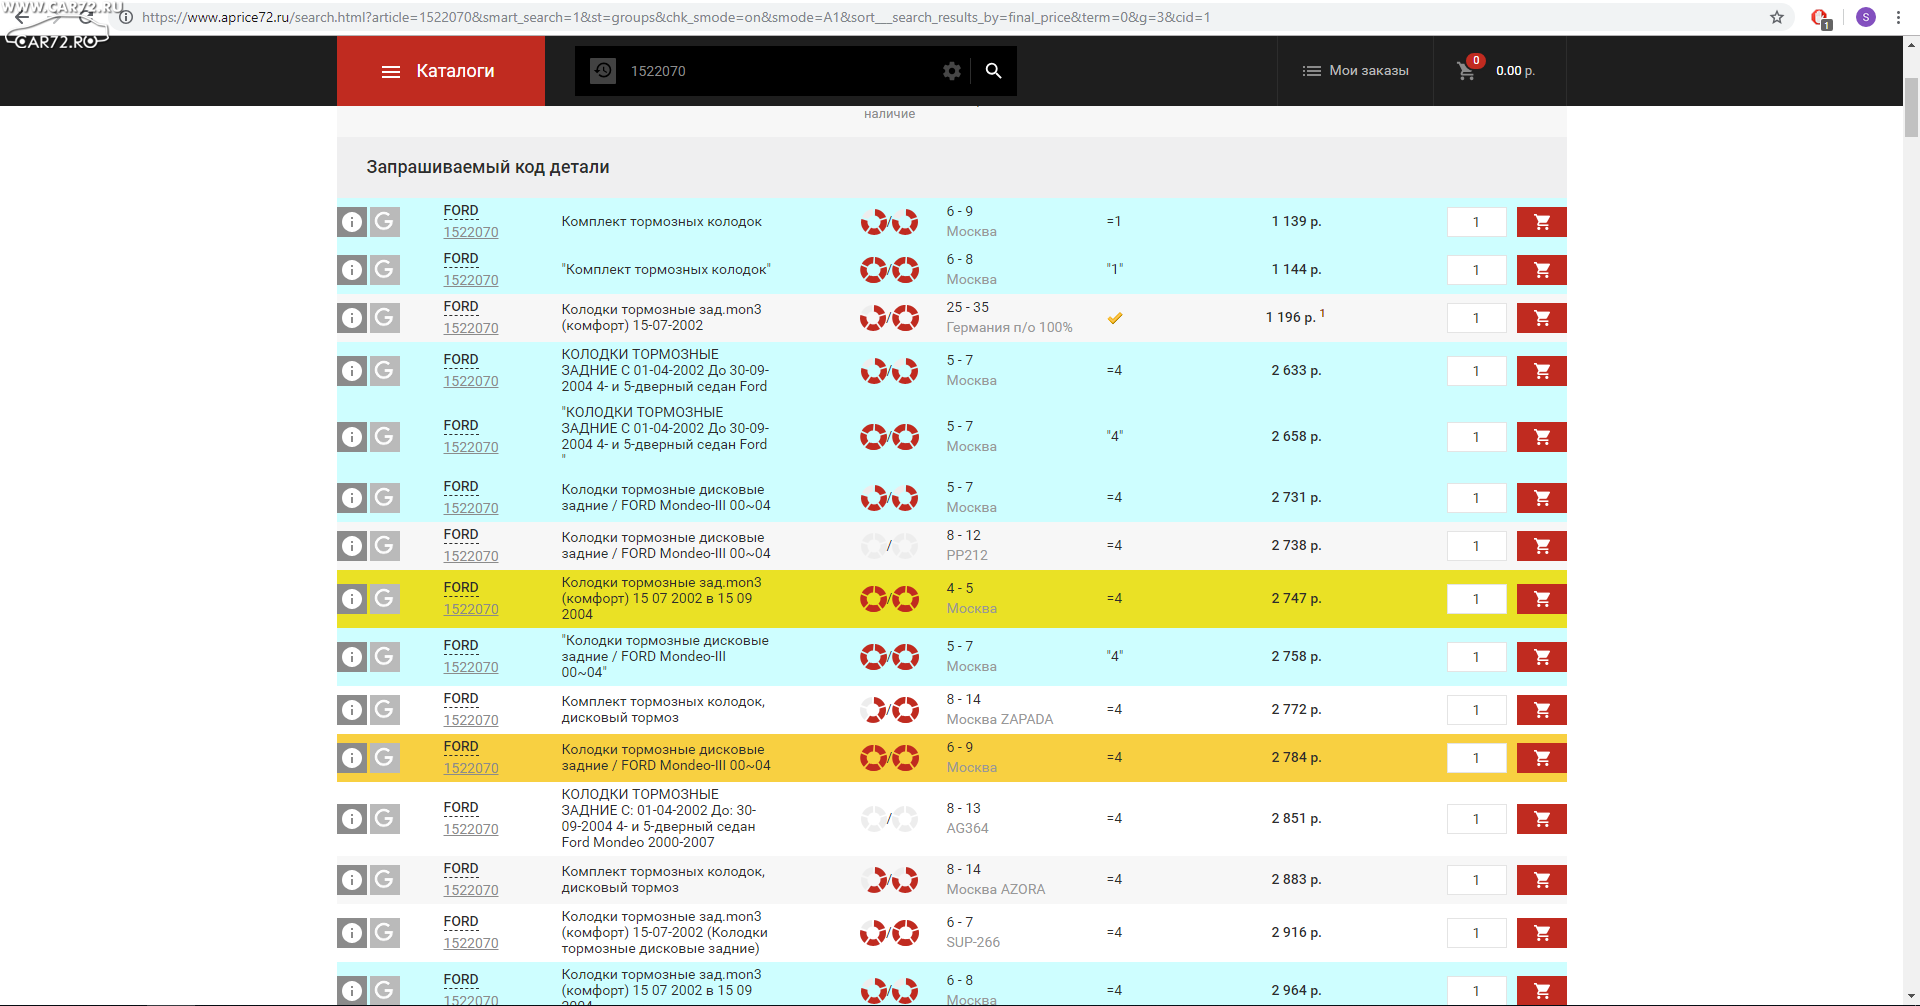Viewport: 1920px width, 1006px height.
Task: Click the browser extension icon
Action: click(x=1821, y=17)
